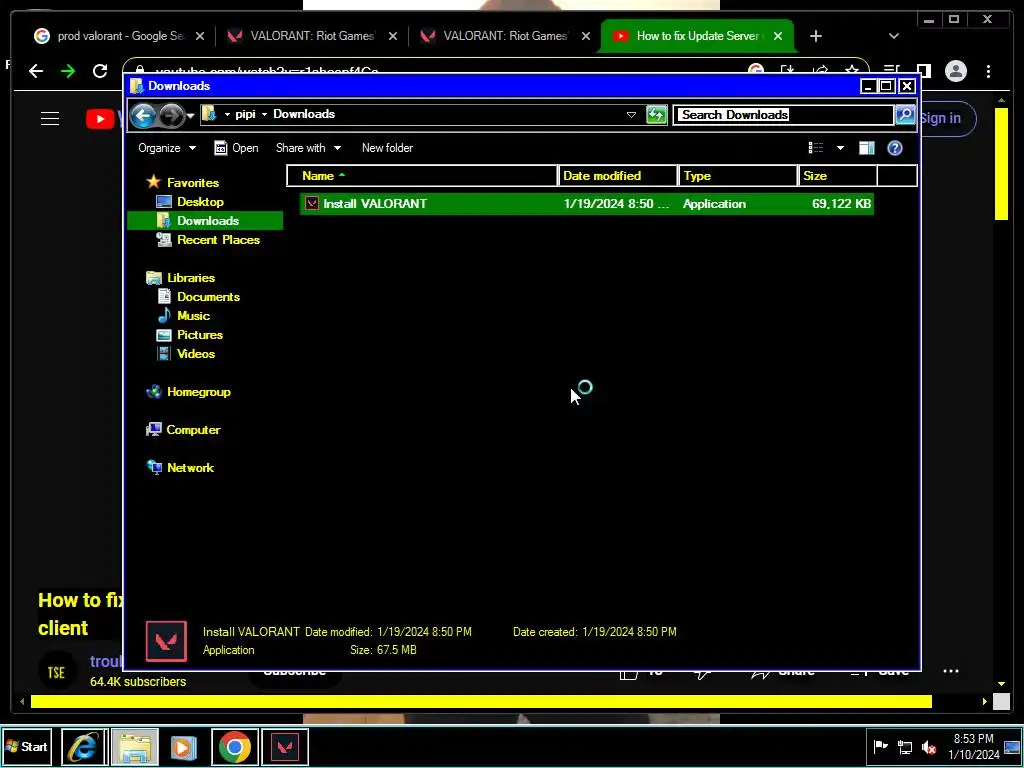Open the Start menu
The width and height of the screenshot is (1024, 768).
[27, 746]
